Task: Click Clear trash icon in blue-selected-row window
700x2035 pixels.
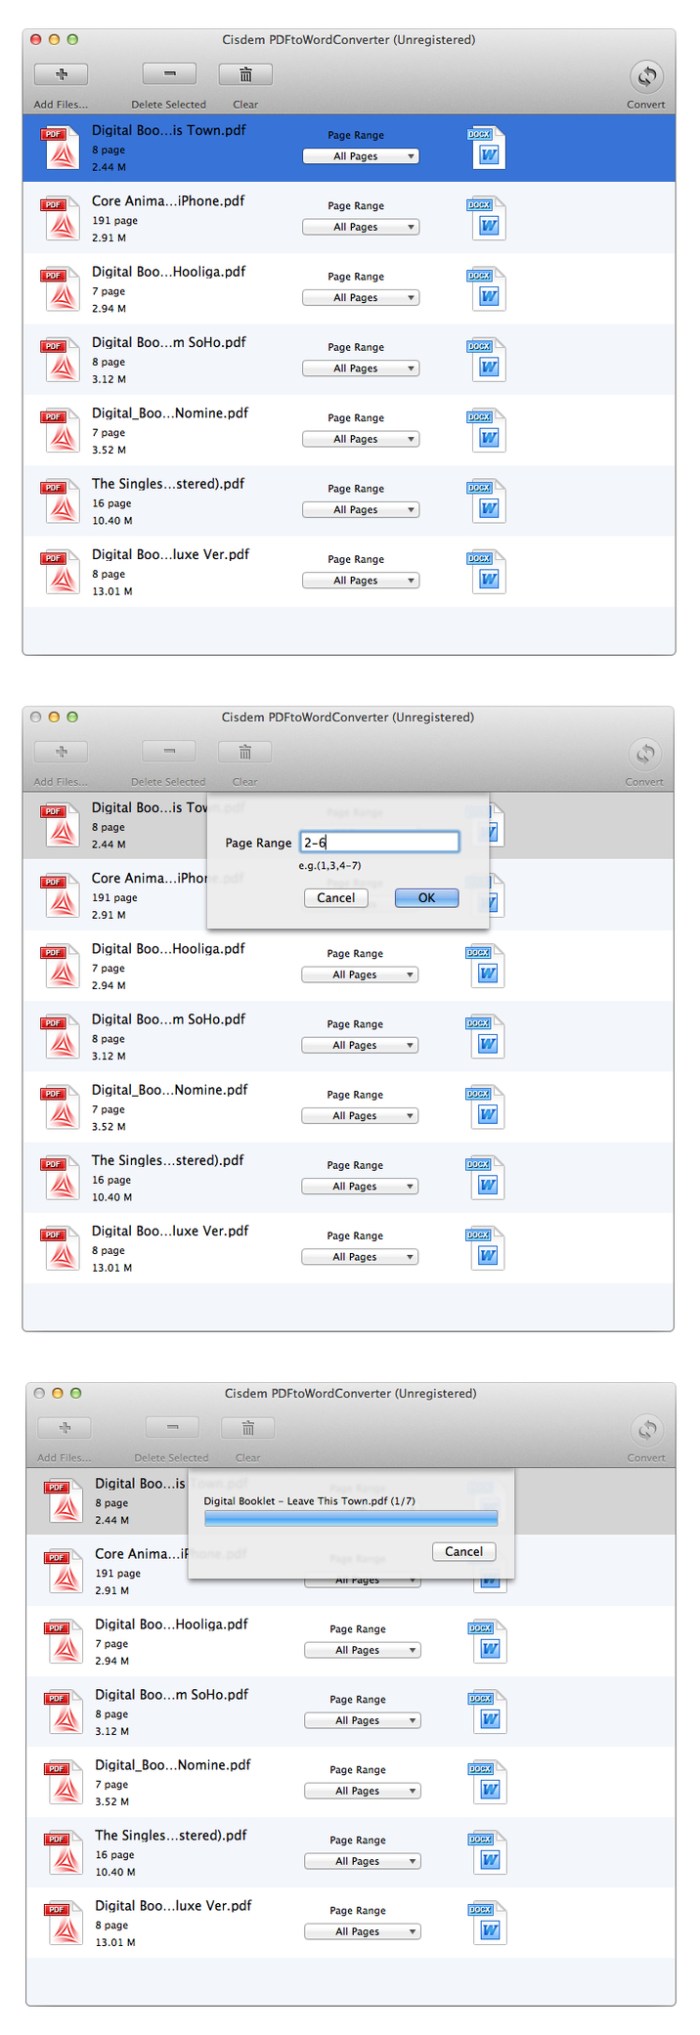Action: point(245,74)
